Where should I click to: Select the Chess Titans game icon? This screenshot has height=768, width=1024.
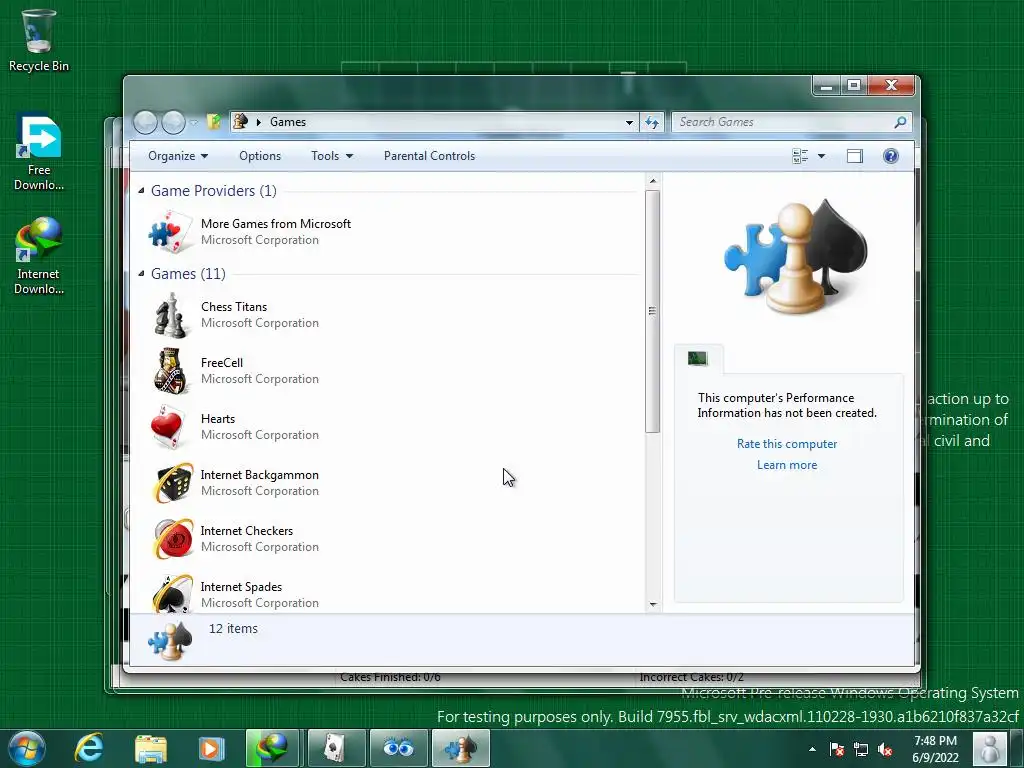point(171,315)
